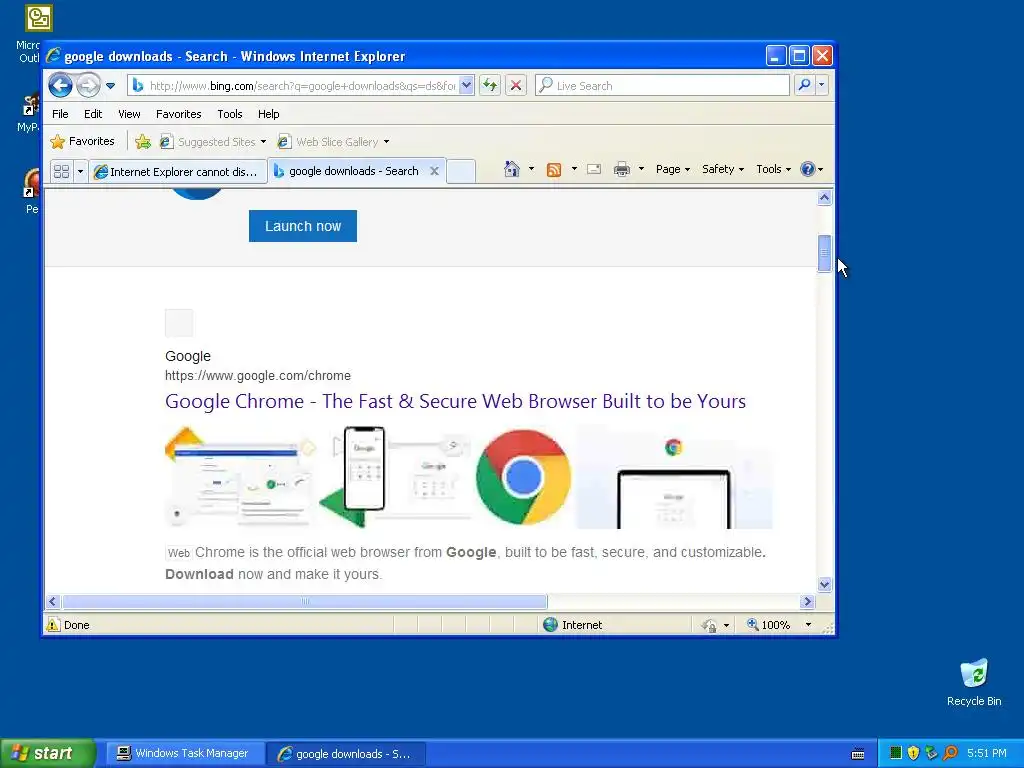Image resolution: width=1024 pixels, height=768 pixels.
Task: Click the Back navigation arrow
Action: pos(60,86)
